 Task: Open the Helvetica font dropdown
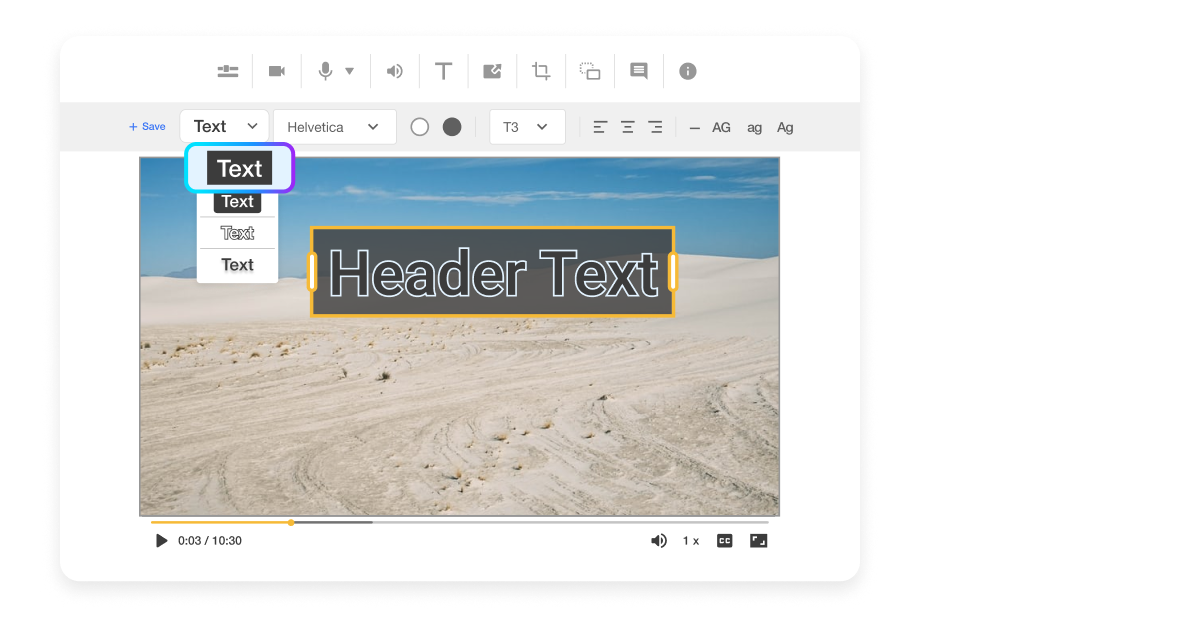click(334, 127)
